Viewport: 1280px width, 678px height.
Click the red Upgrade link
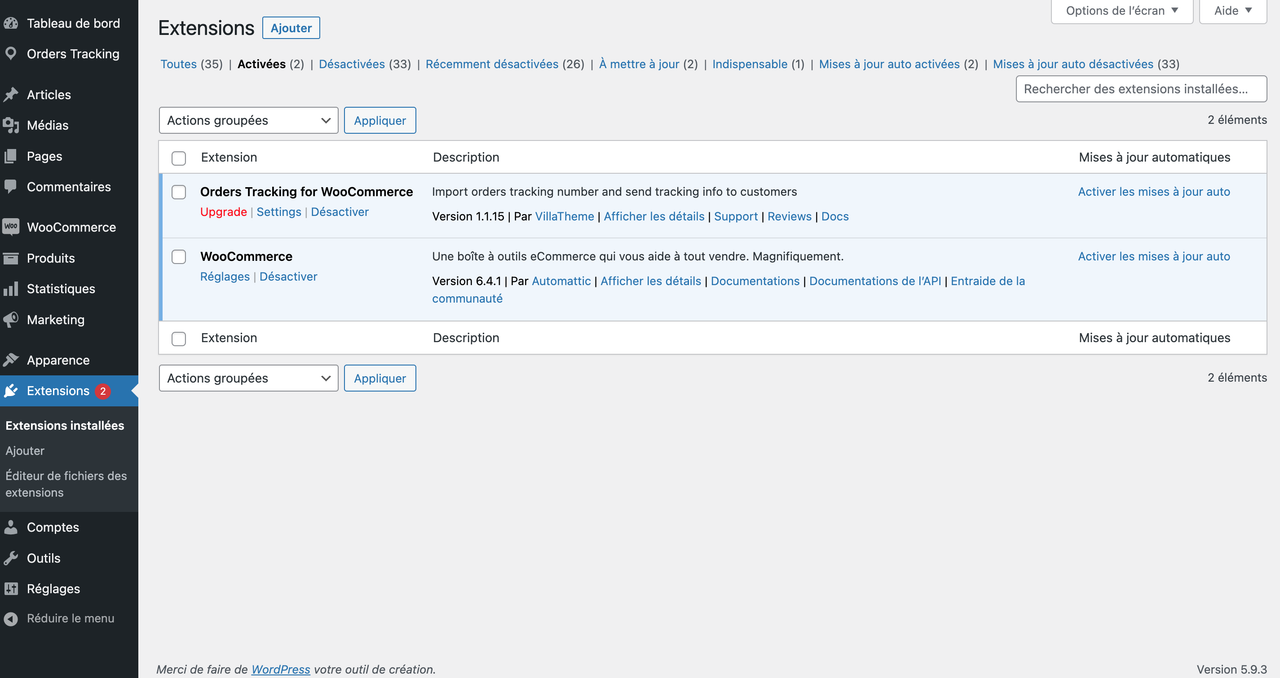tap(223, 212)
